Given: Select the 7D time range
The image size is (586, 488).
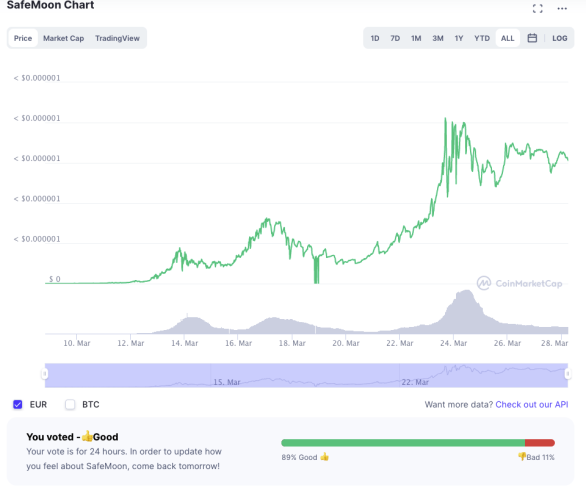Looking at the screenshot, I should [395, 38].
